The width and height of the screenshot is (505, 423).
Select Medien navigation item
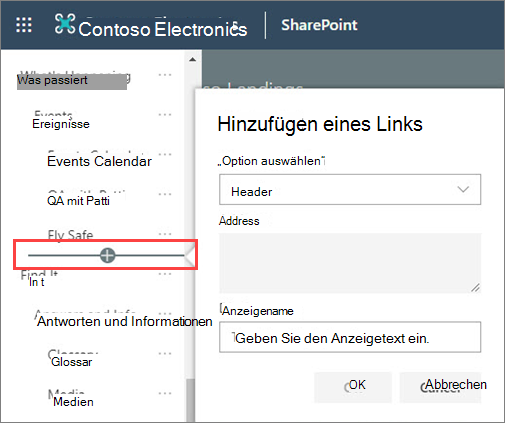[73, 402]
